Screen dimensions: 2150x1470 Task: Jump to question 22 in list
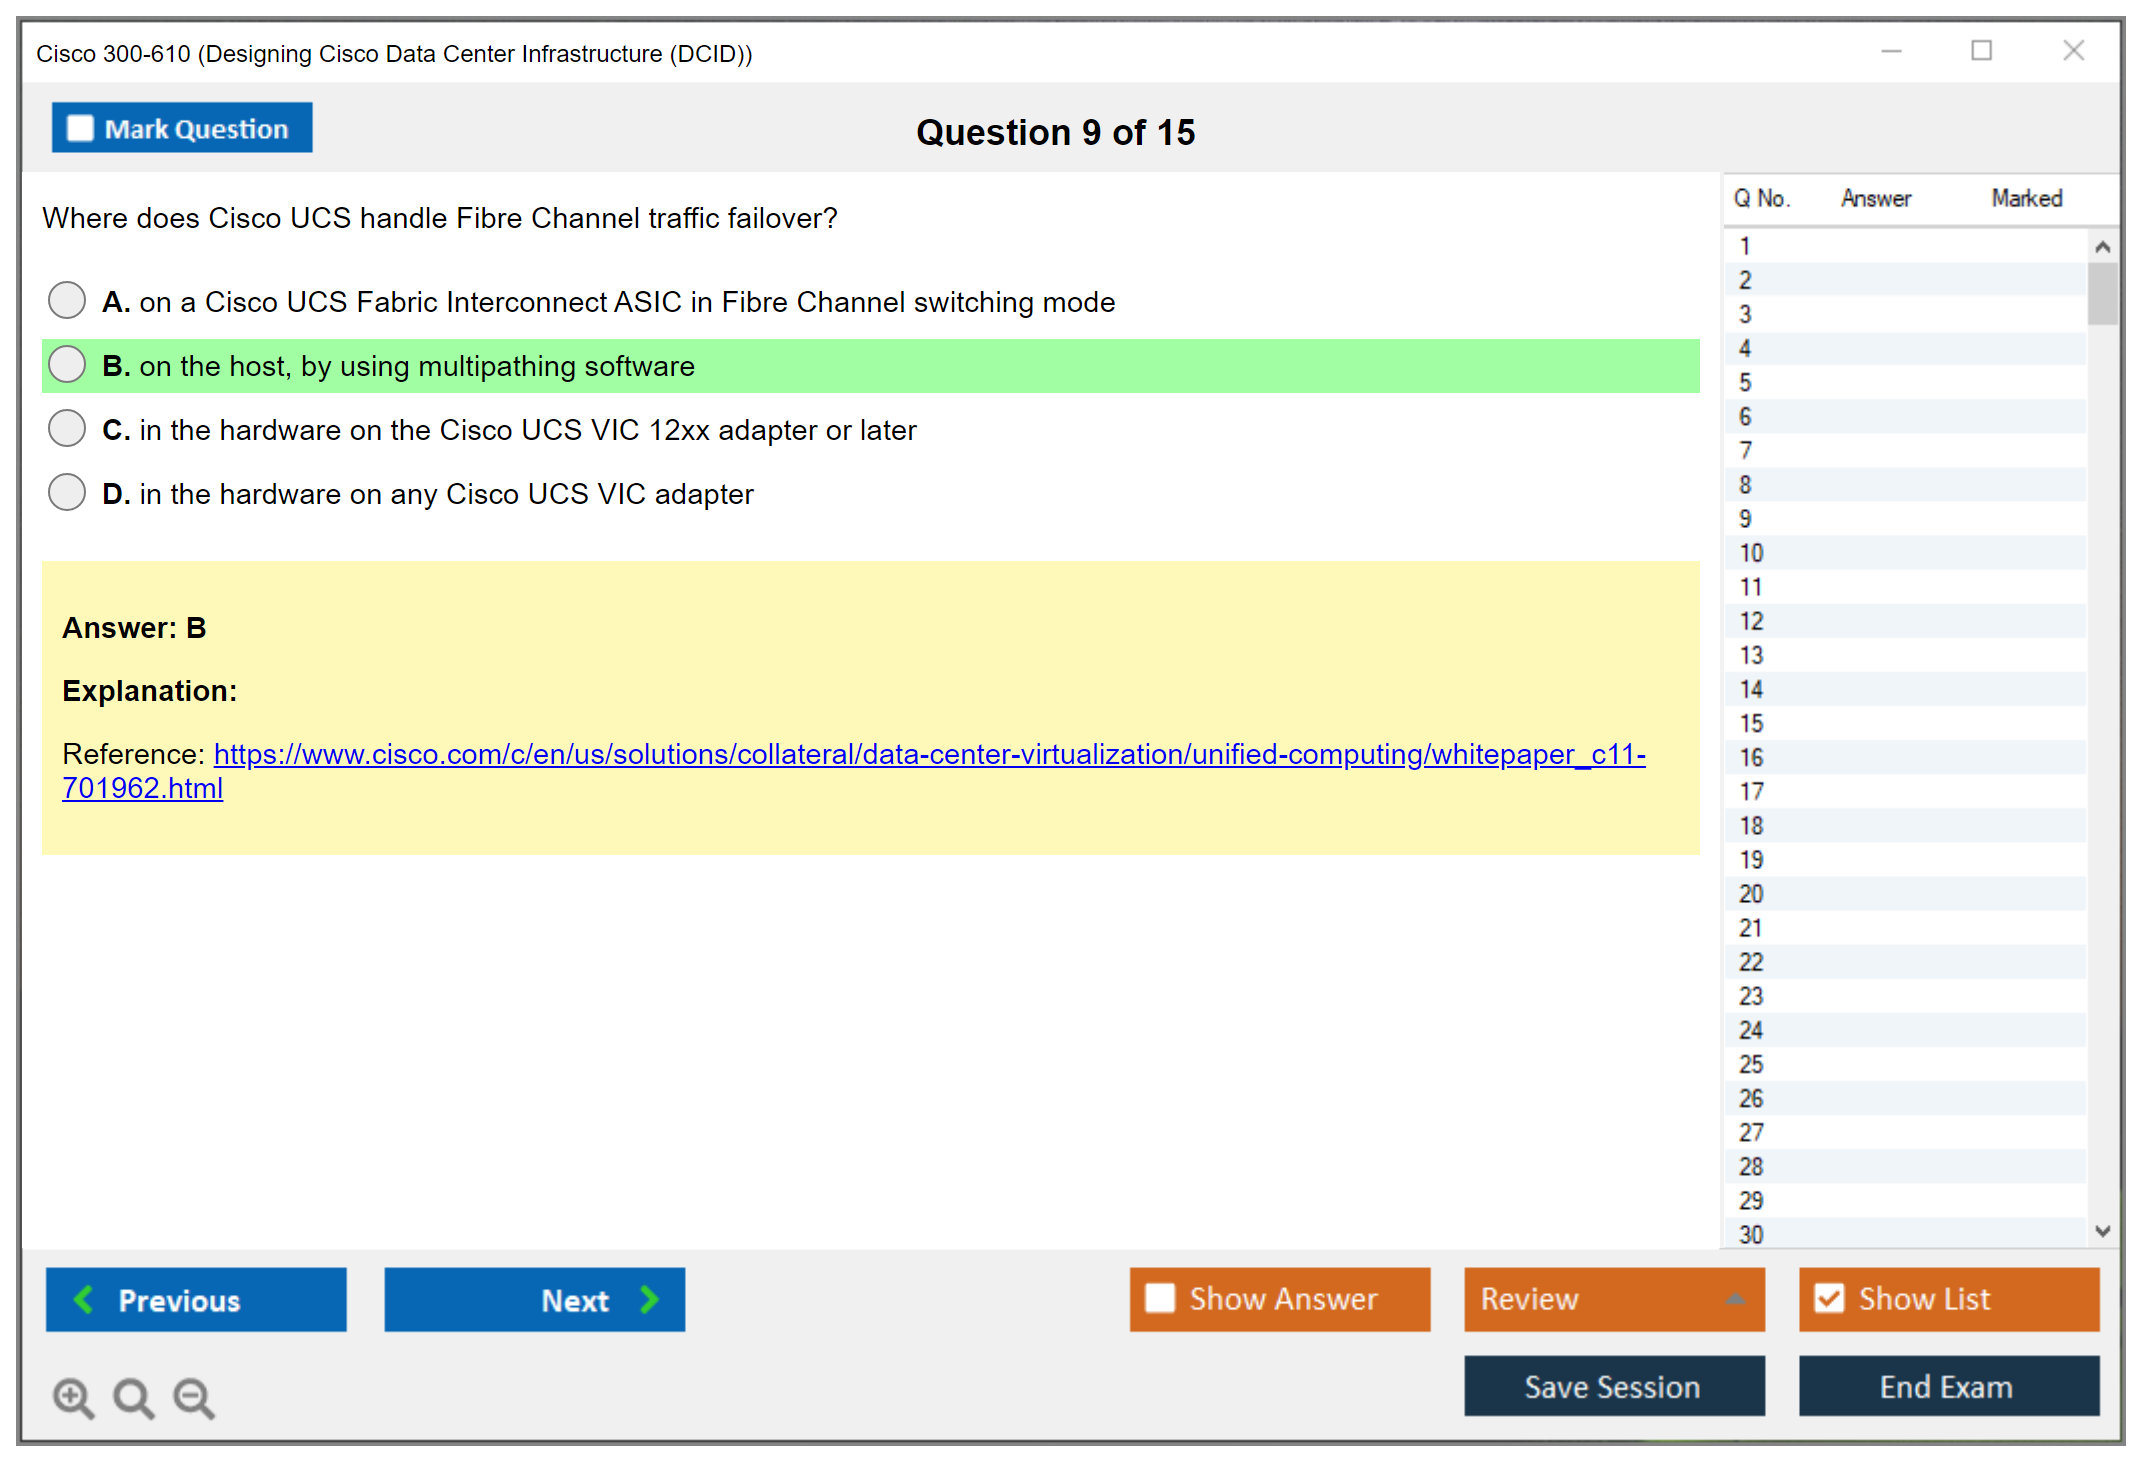[x=1751, y=962]
